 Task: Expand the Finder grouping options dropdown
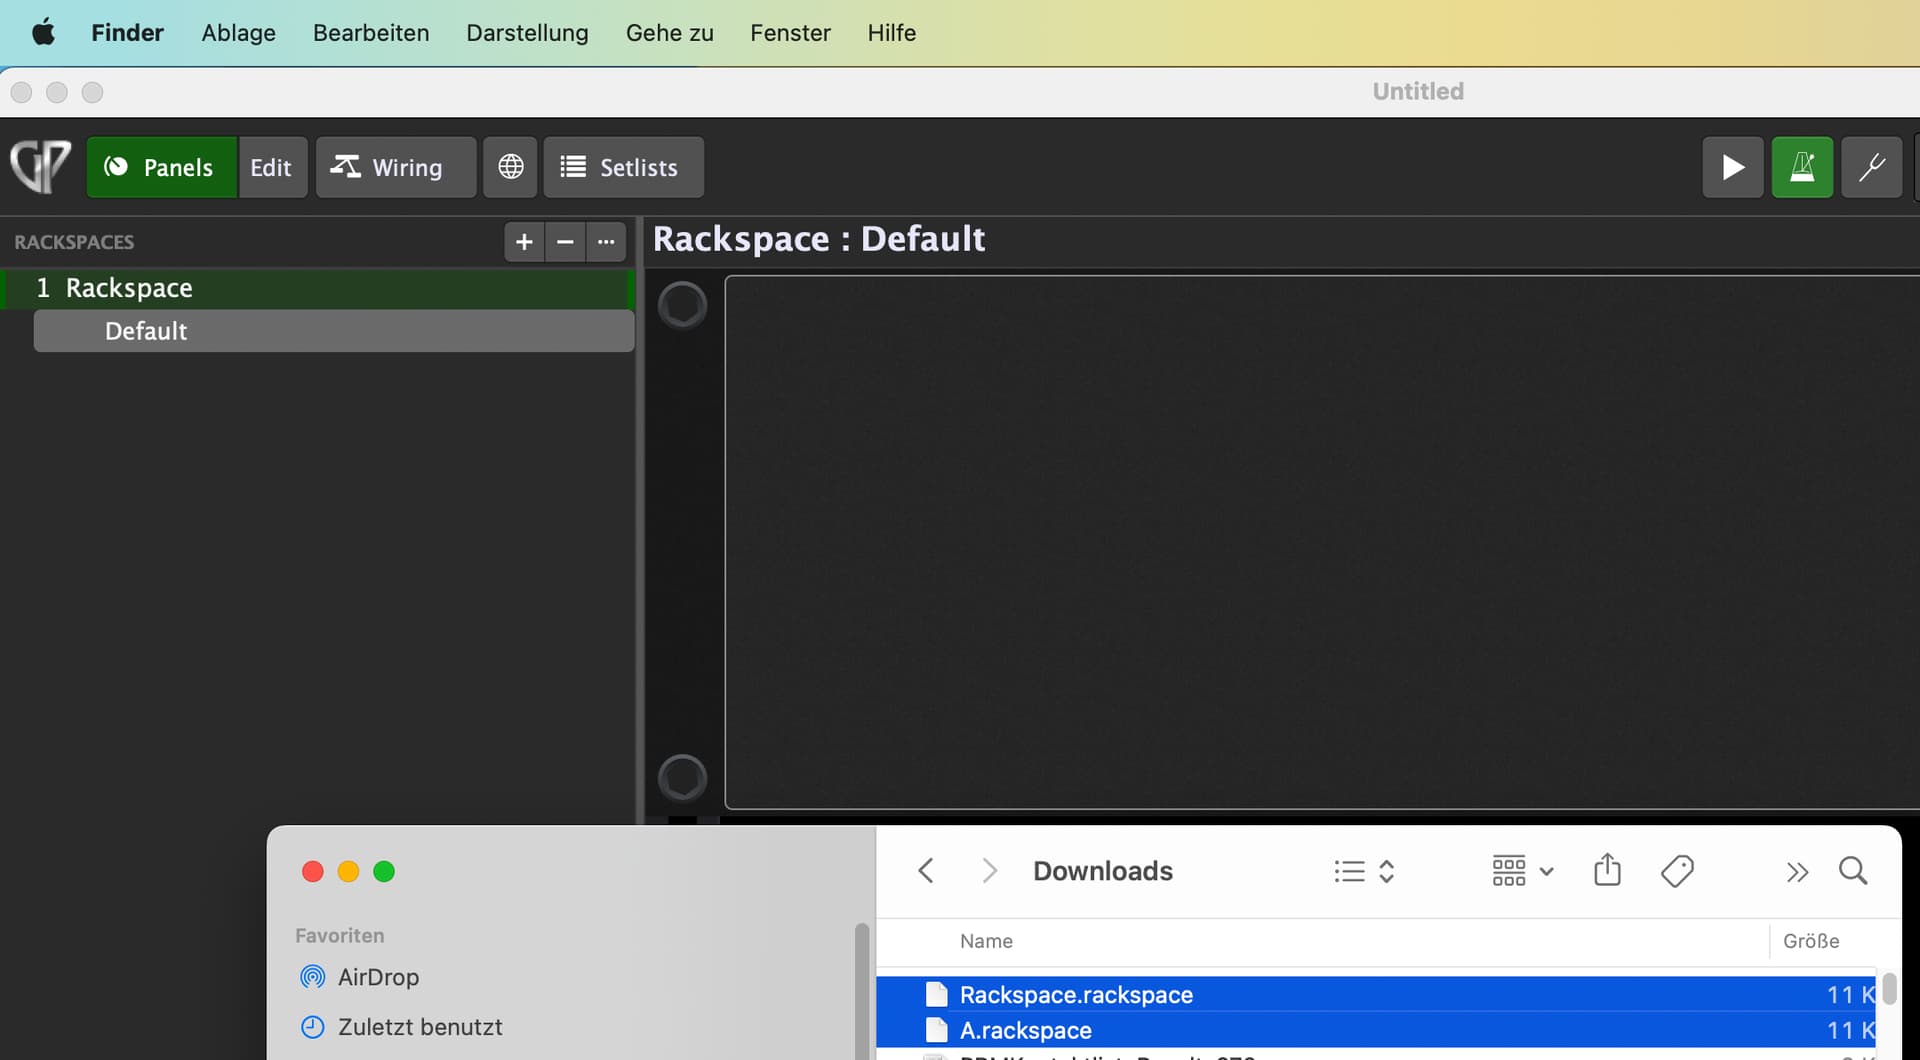coord(1522,871)
